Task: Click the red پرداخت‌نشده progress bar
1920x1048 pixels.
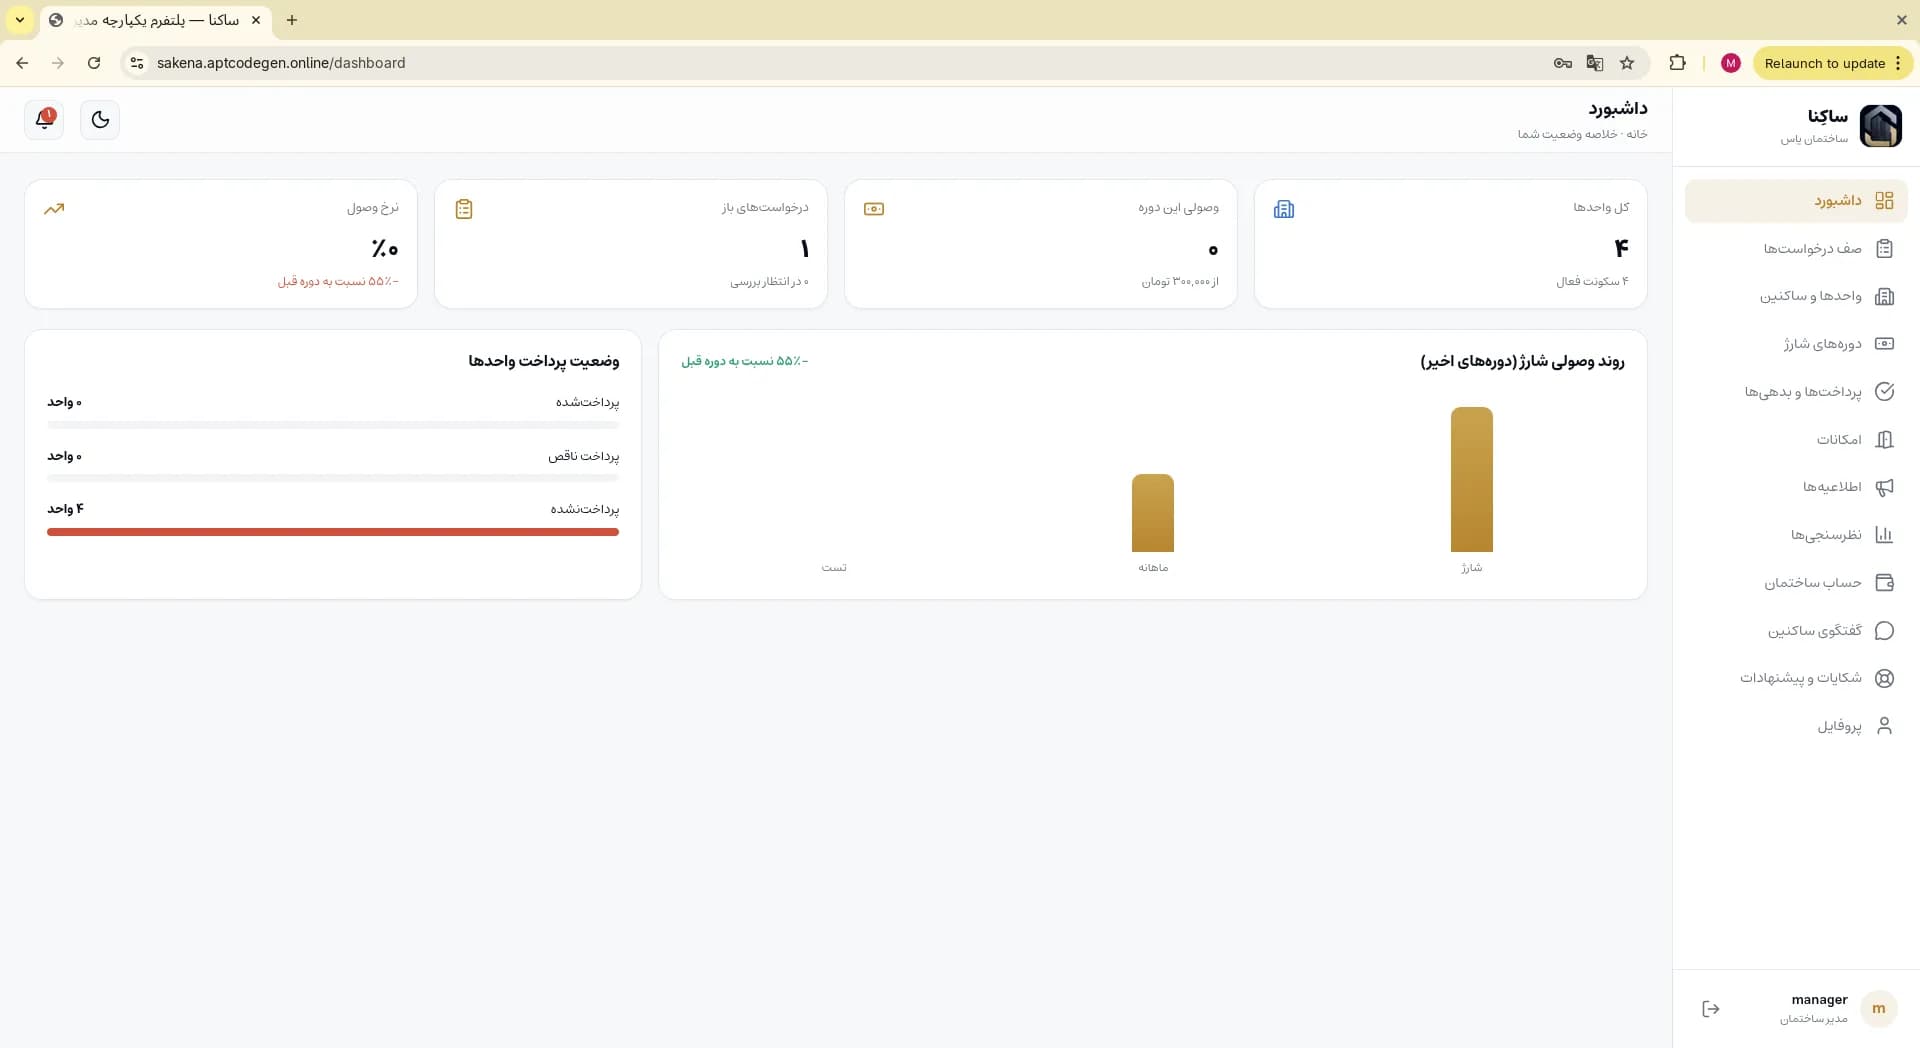Action: [x=333, y=532]
